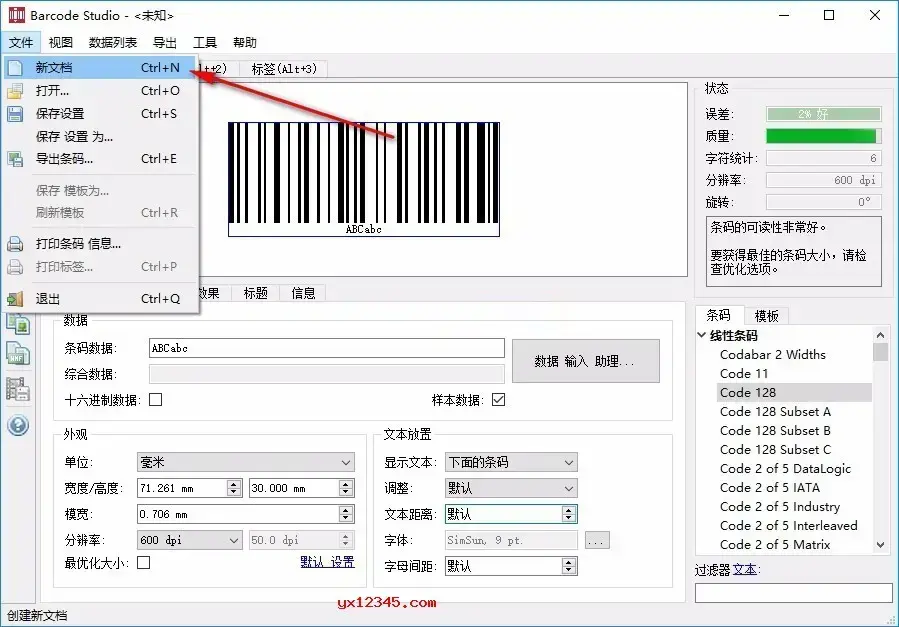Image resolution: width=899 pixels, height=627 pixels.
Task: Open the 工具 menu
Action: [205, 42]
